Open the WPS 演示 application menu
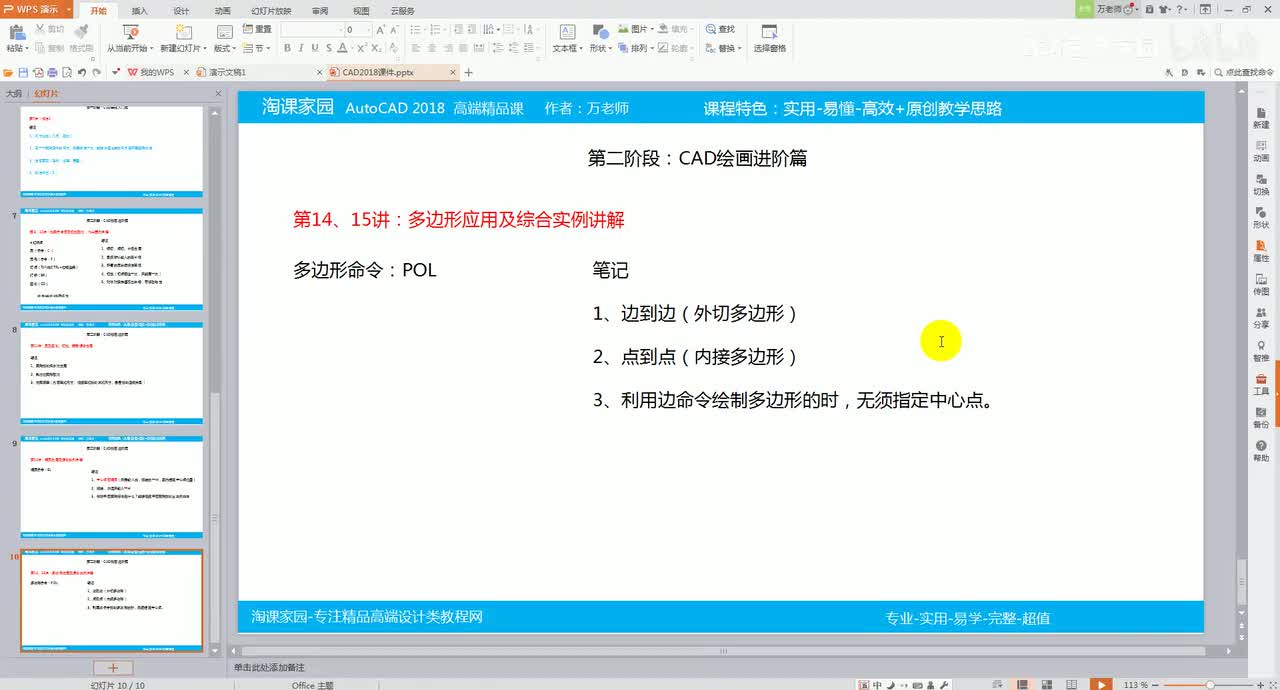 [x=37, y=9]
